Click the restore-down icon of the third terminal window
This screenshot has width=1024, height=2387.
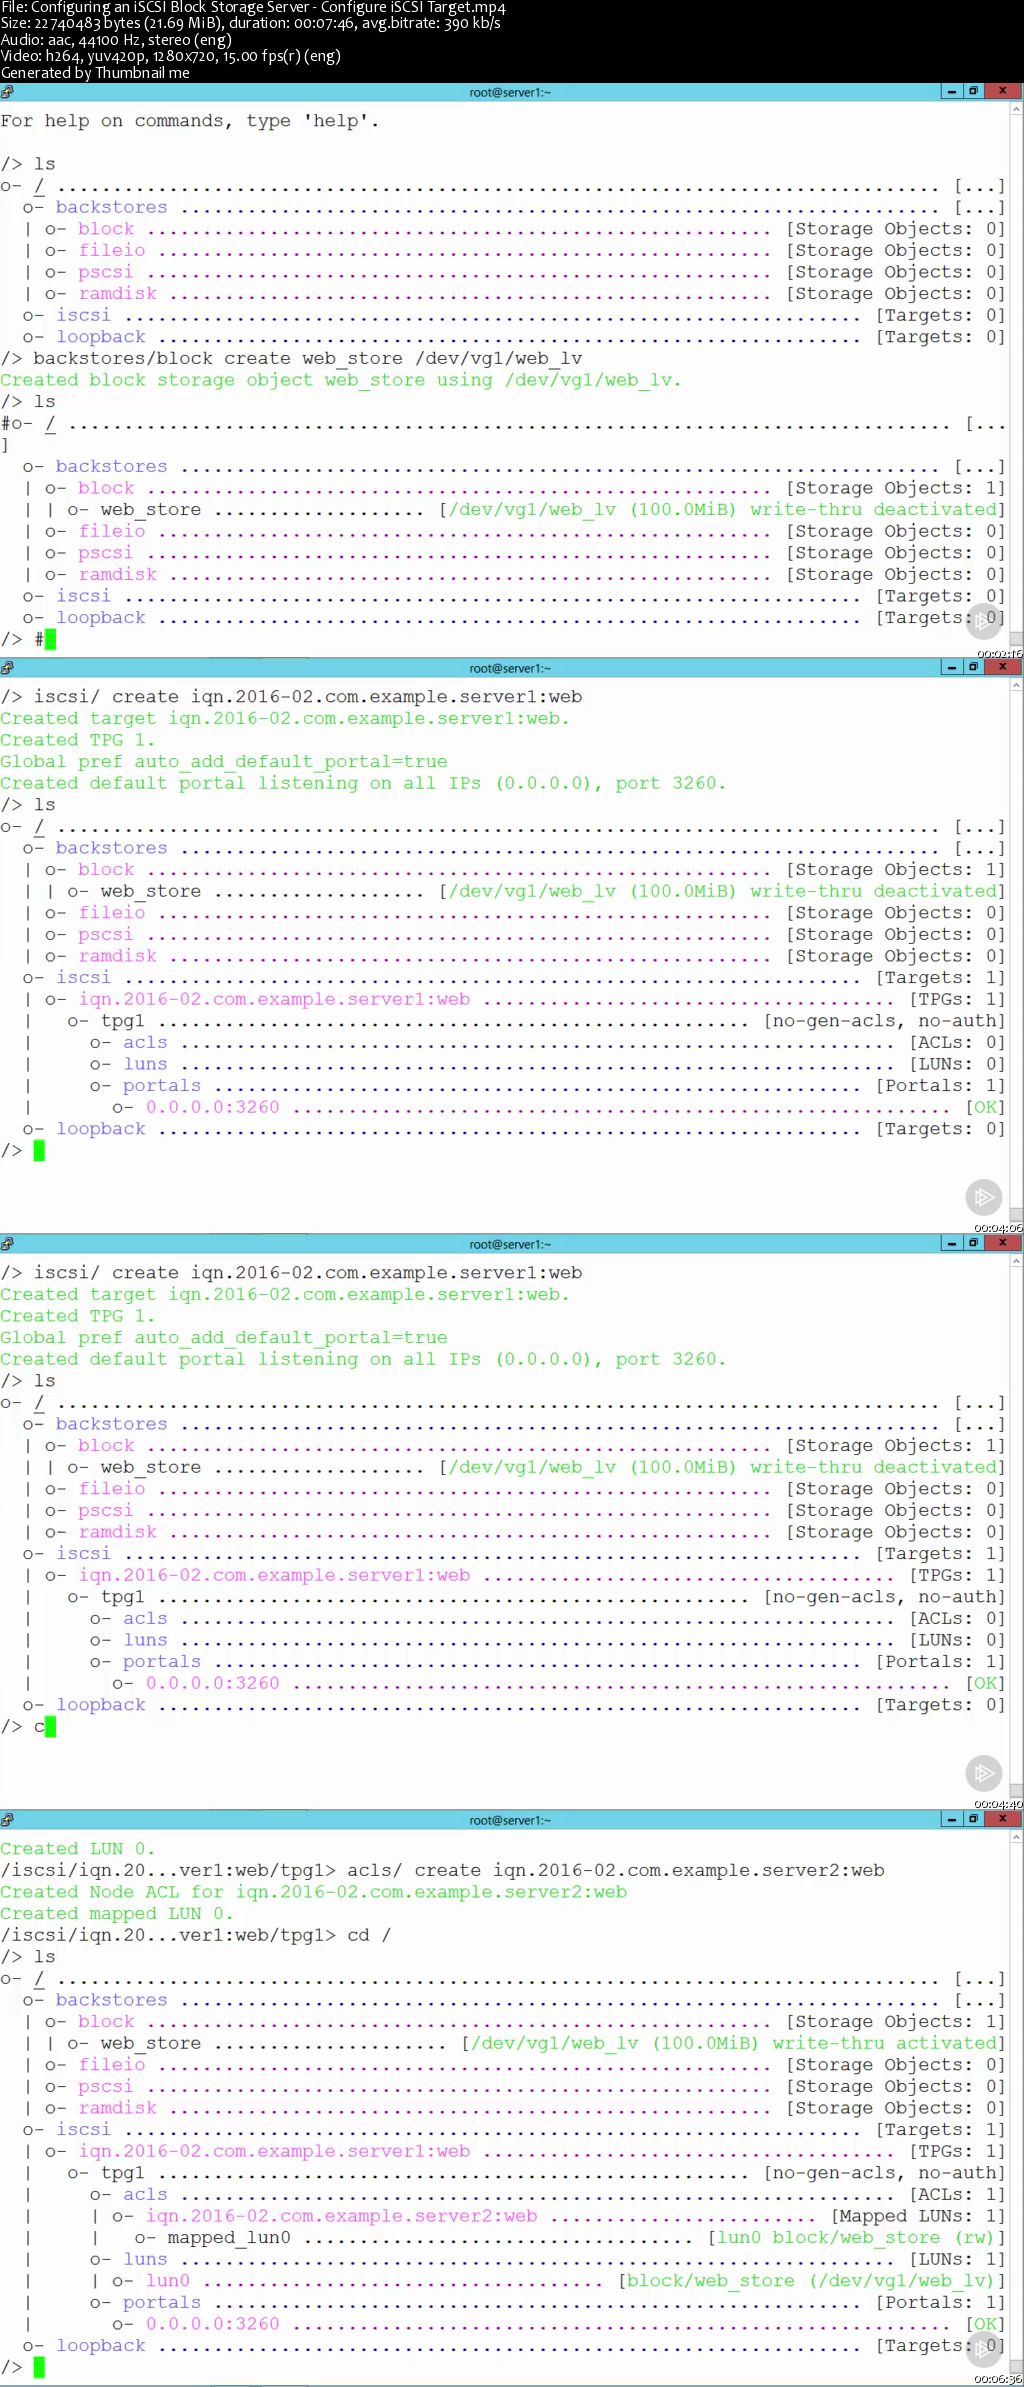click(972, 1243)
